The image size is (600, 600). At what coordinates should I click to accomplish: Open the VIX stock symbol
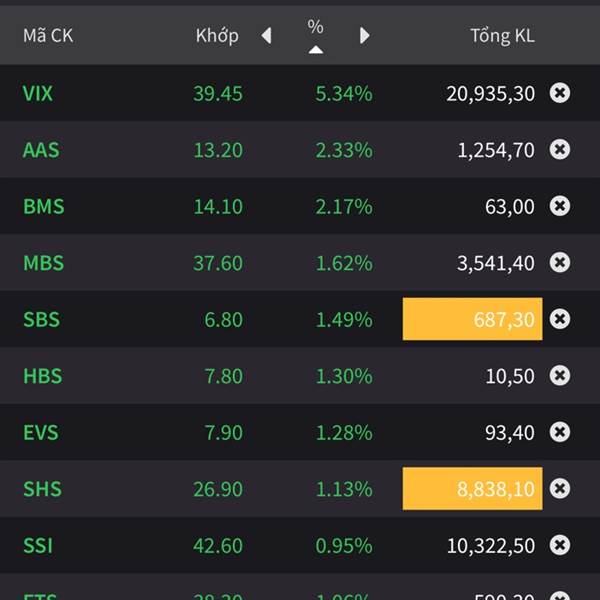38,93
